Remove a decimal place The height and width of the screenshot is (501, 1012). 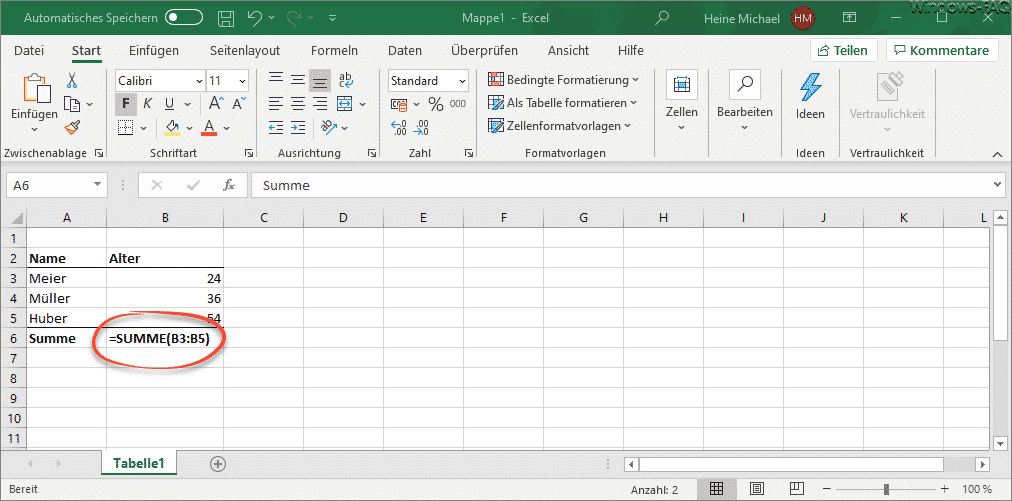(x=421, y=127)
